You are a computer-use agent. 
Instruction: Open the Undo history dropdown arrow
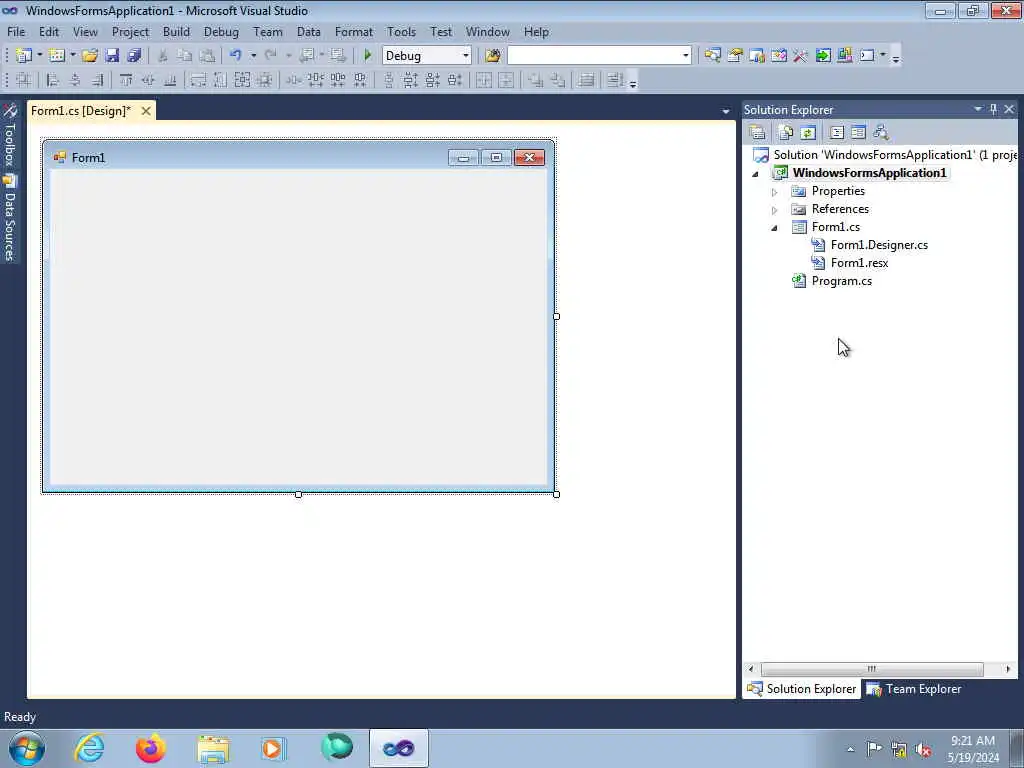coord(253,56)
